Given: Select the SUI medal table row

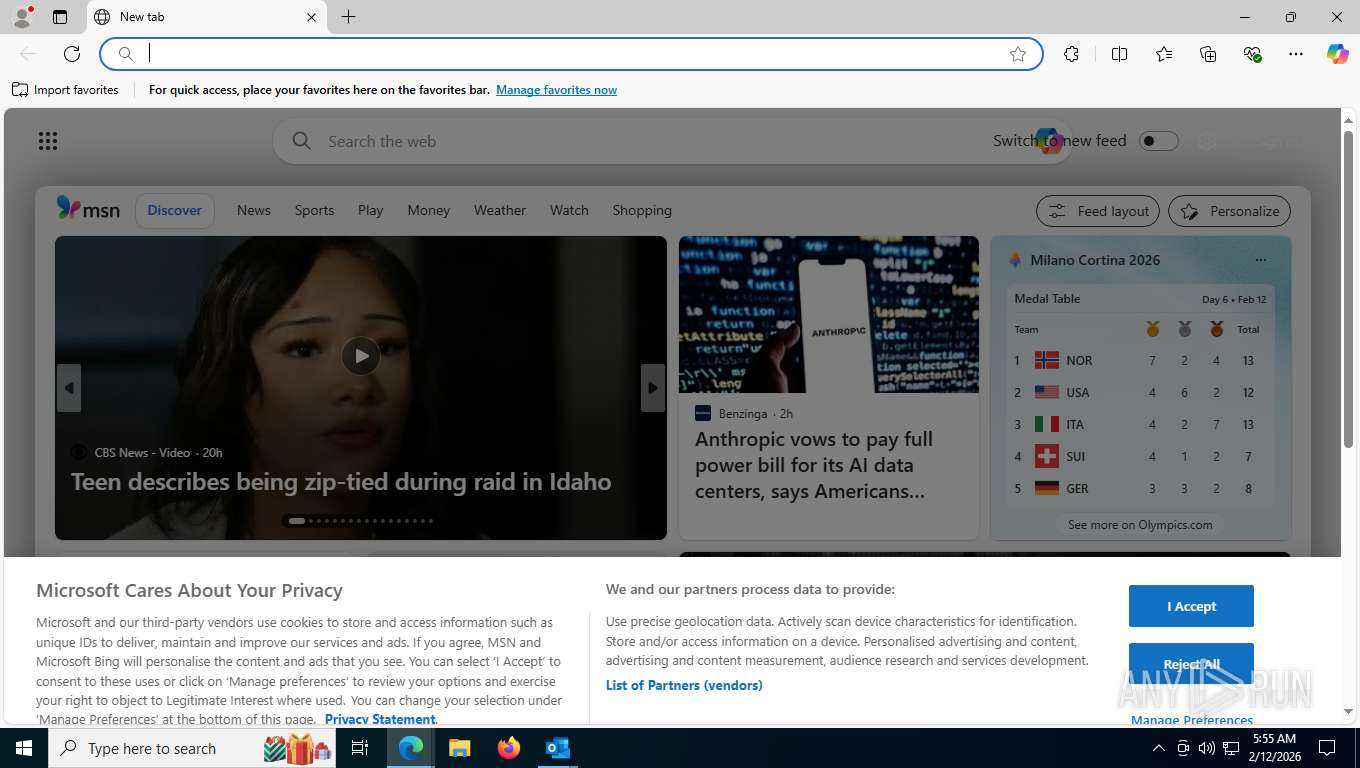Looking at the screenshot, I should (1140, 456).
